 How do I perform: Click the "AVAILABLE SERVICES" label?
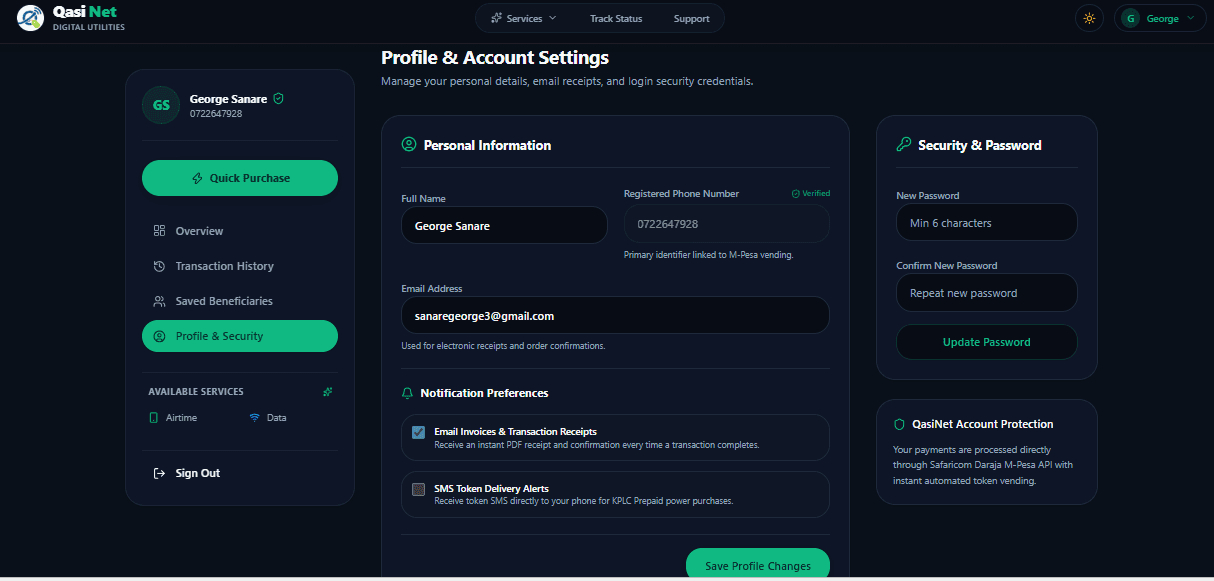(196, 392)
